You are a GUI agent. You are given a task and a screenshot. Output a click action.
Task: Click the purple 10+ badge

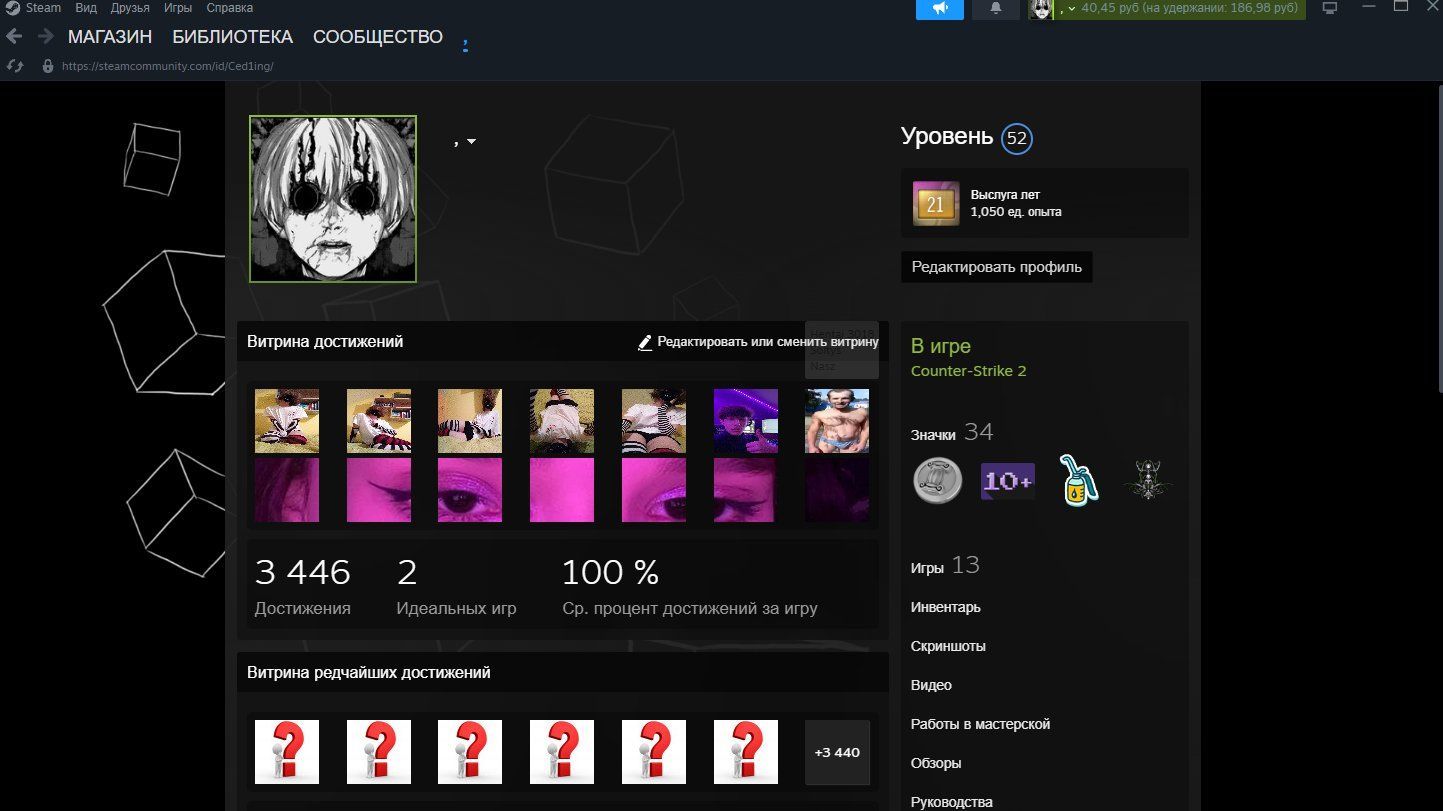click(1007, 481)
